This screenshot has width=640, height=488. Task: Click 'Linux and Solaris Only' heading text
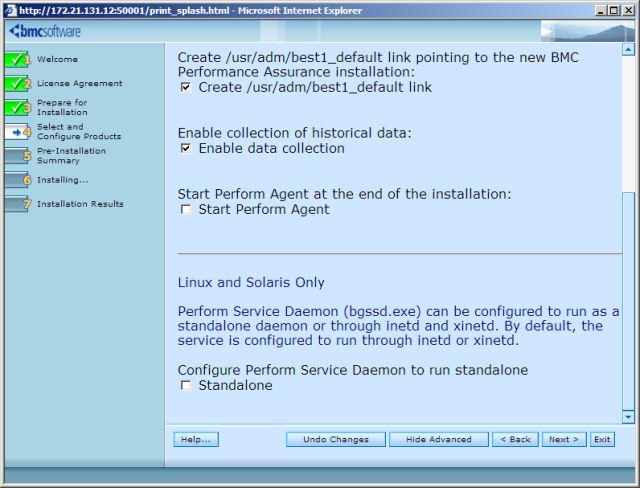251,282
